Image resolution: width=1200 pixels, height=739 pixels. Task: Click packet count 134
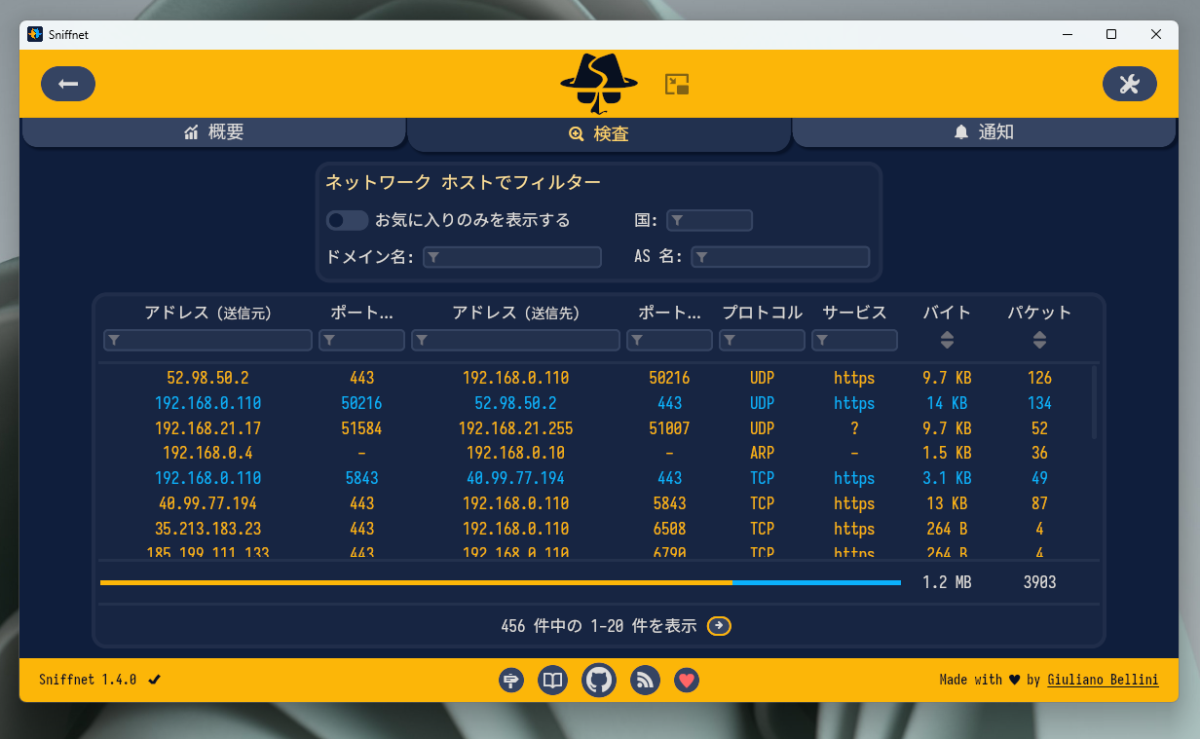click(x=1040, y=403)
